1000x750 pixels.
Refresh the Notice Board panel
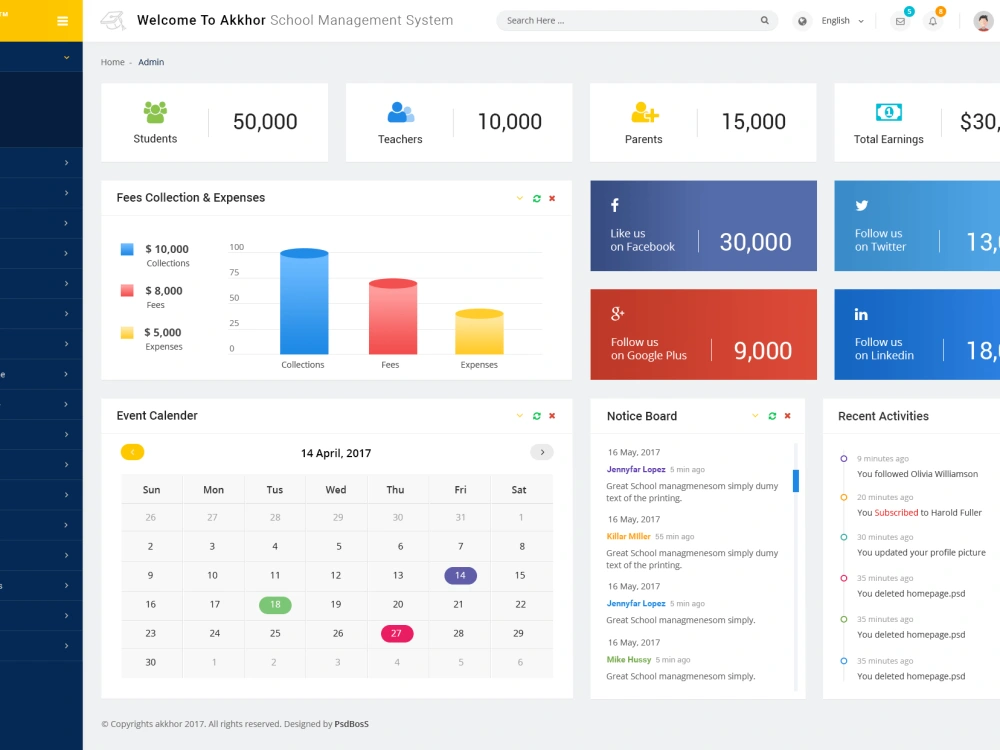click(x=772, y=416)
